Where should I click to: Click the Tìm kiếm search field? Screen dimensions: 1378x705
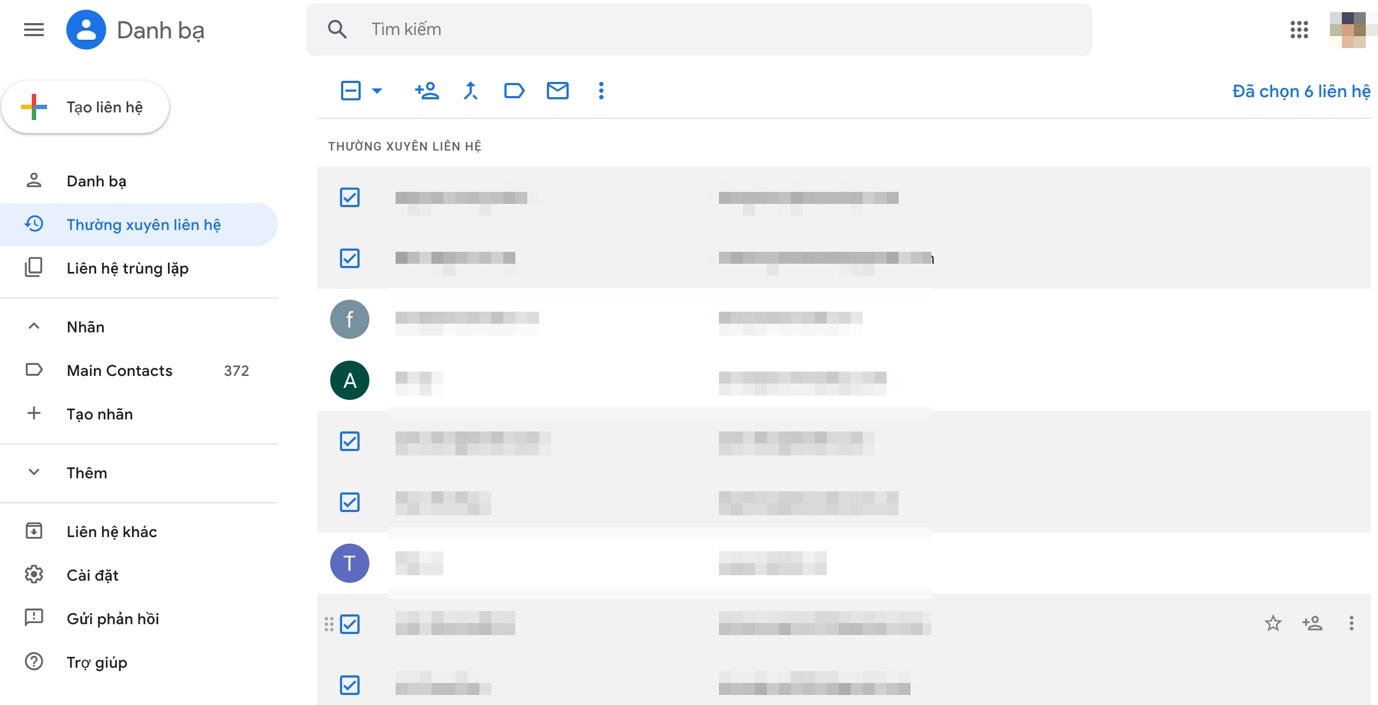[x=700, y=30]
